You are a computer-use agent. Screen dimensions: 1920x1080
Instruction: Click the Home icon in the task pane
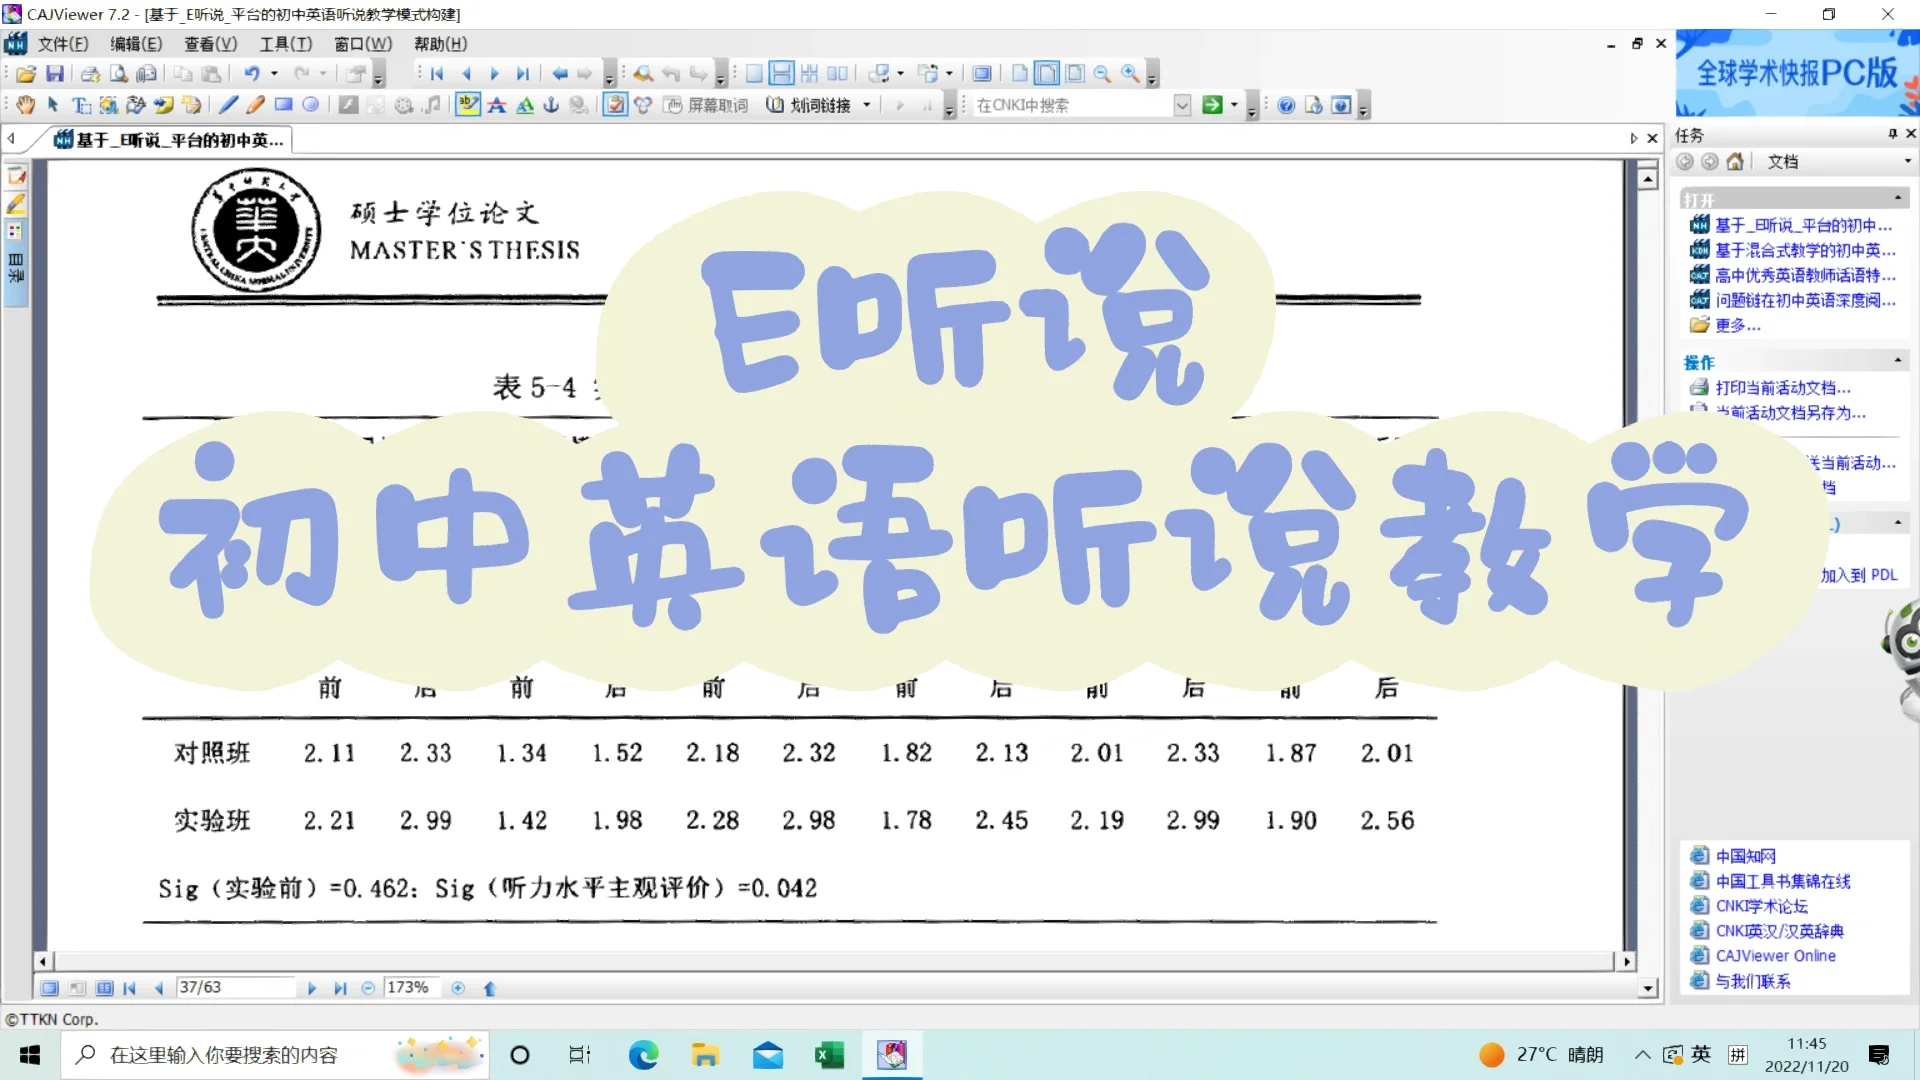click(1735, 162)
